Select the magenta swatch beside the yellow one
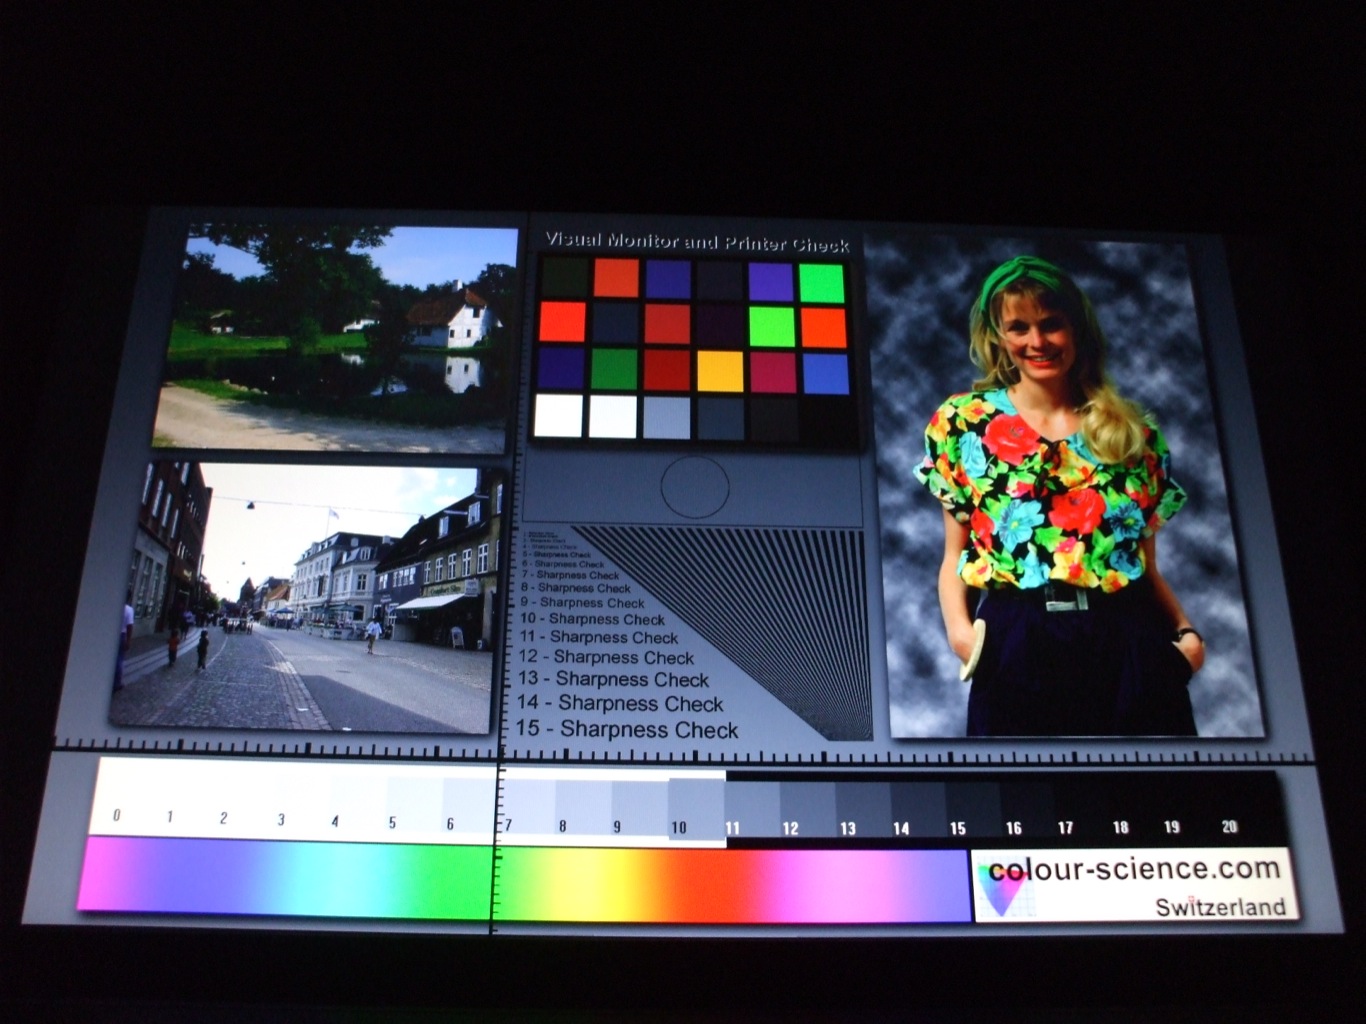1366x1024 pixels. click(772, 372)
